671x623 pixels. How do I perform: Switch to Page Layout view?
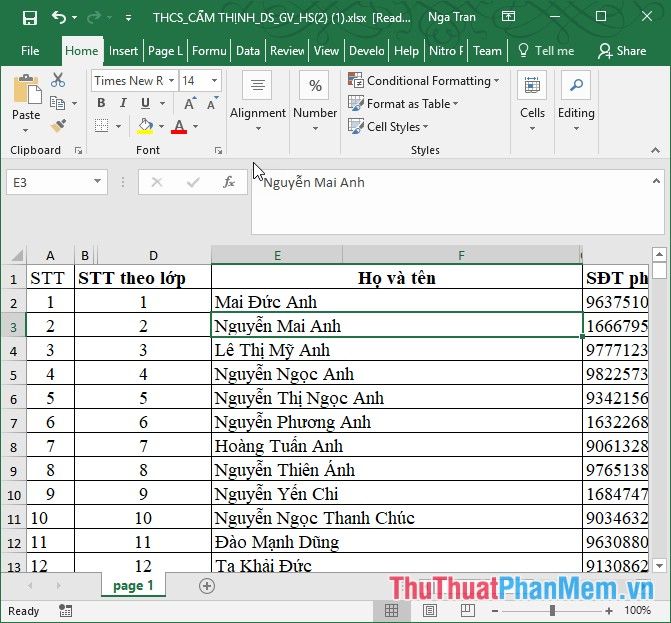pyautogui.click(x=430, y=611)
